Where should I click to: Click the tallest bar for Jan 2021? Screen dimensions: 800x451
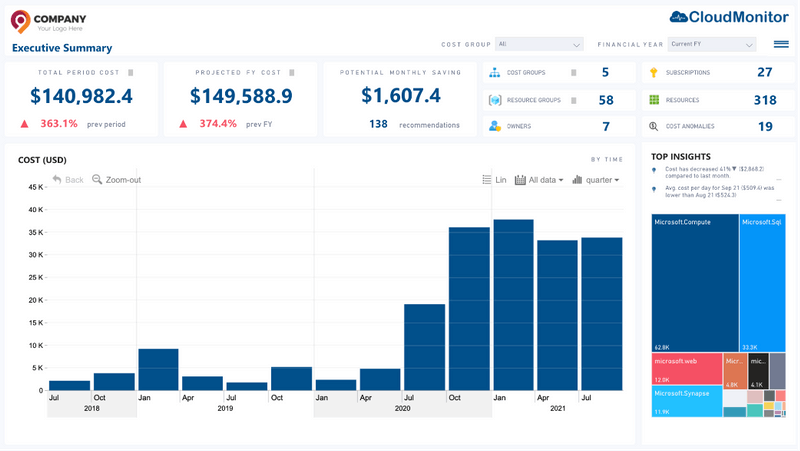click(x=513, y=305)
